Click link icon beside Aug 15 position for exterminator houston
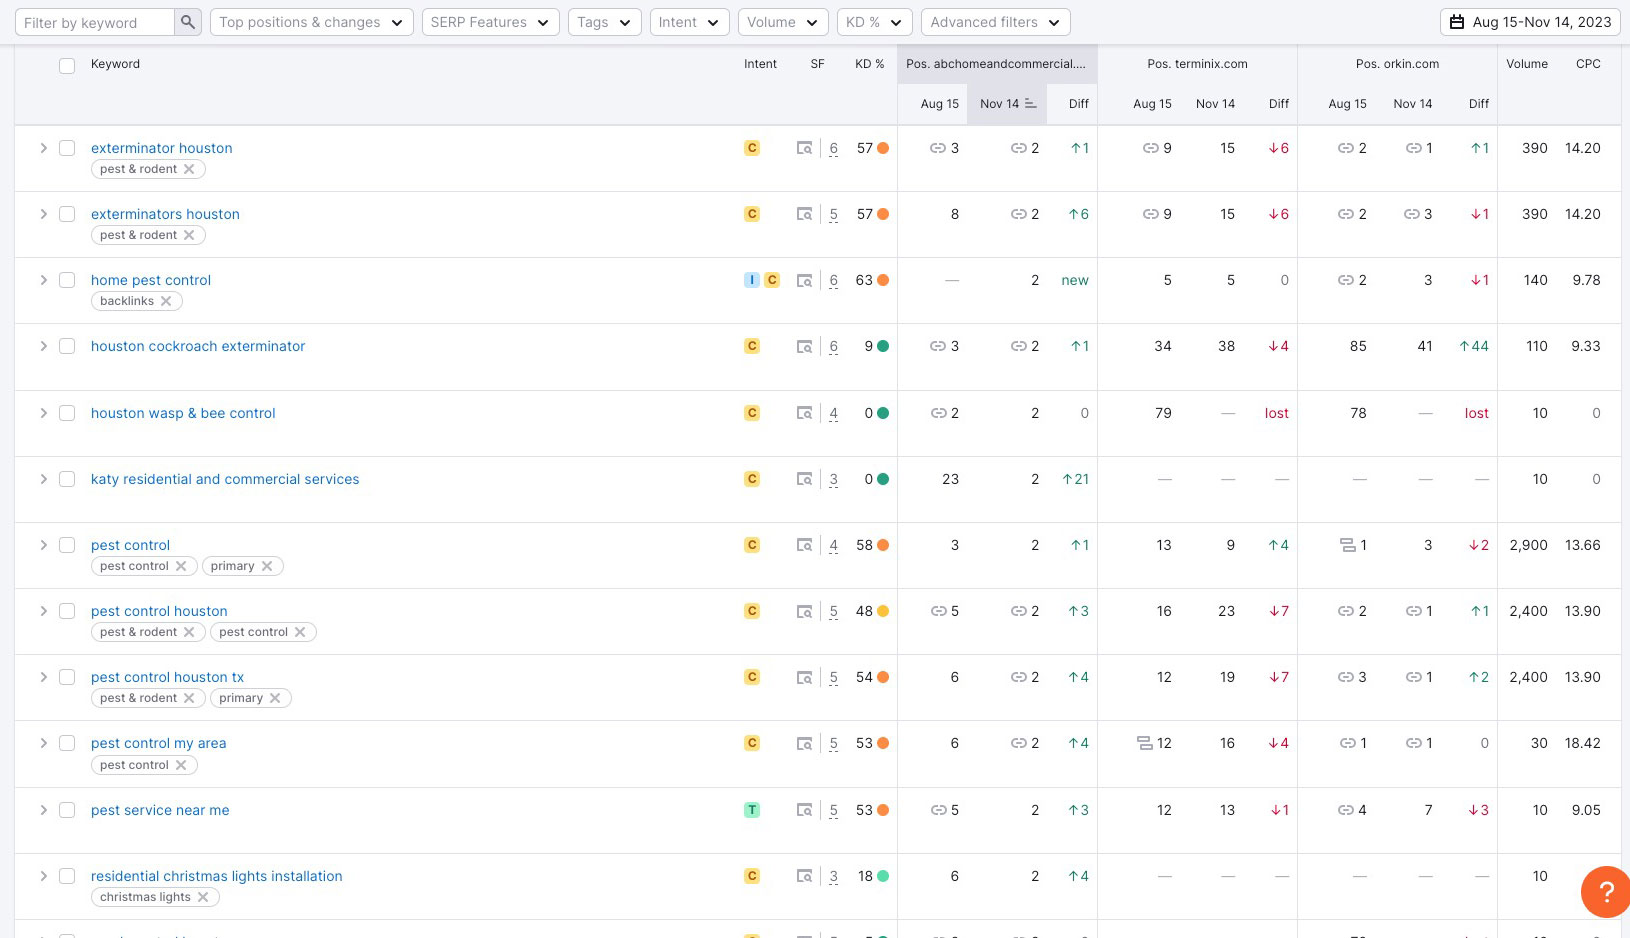The width and height of the screenshot is (1630, 938). point(937,148)
